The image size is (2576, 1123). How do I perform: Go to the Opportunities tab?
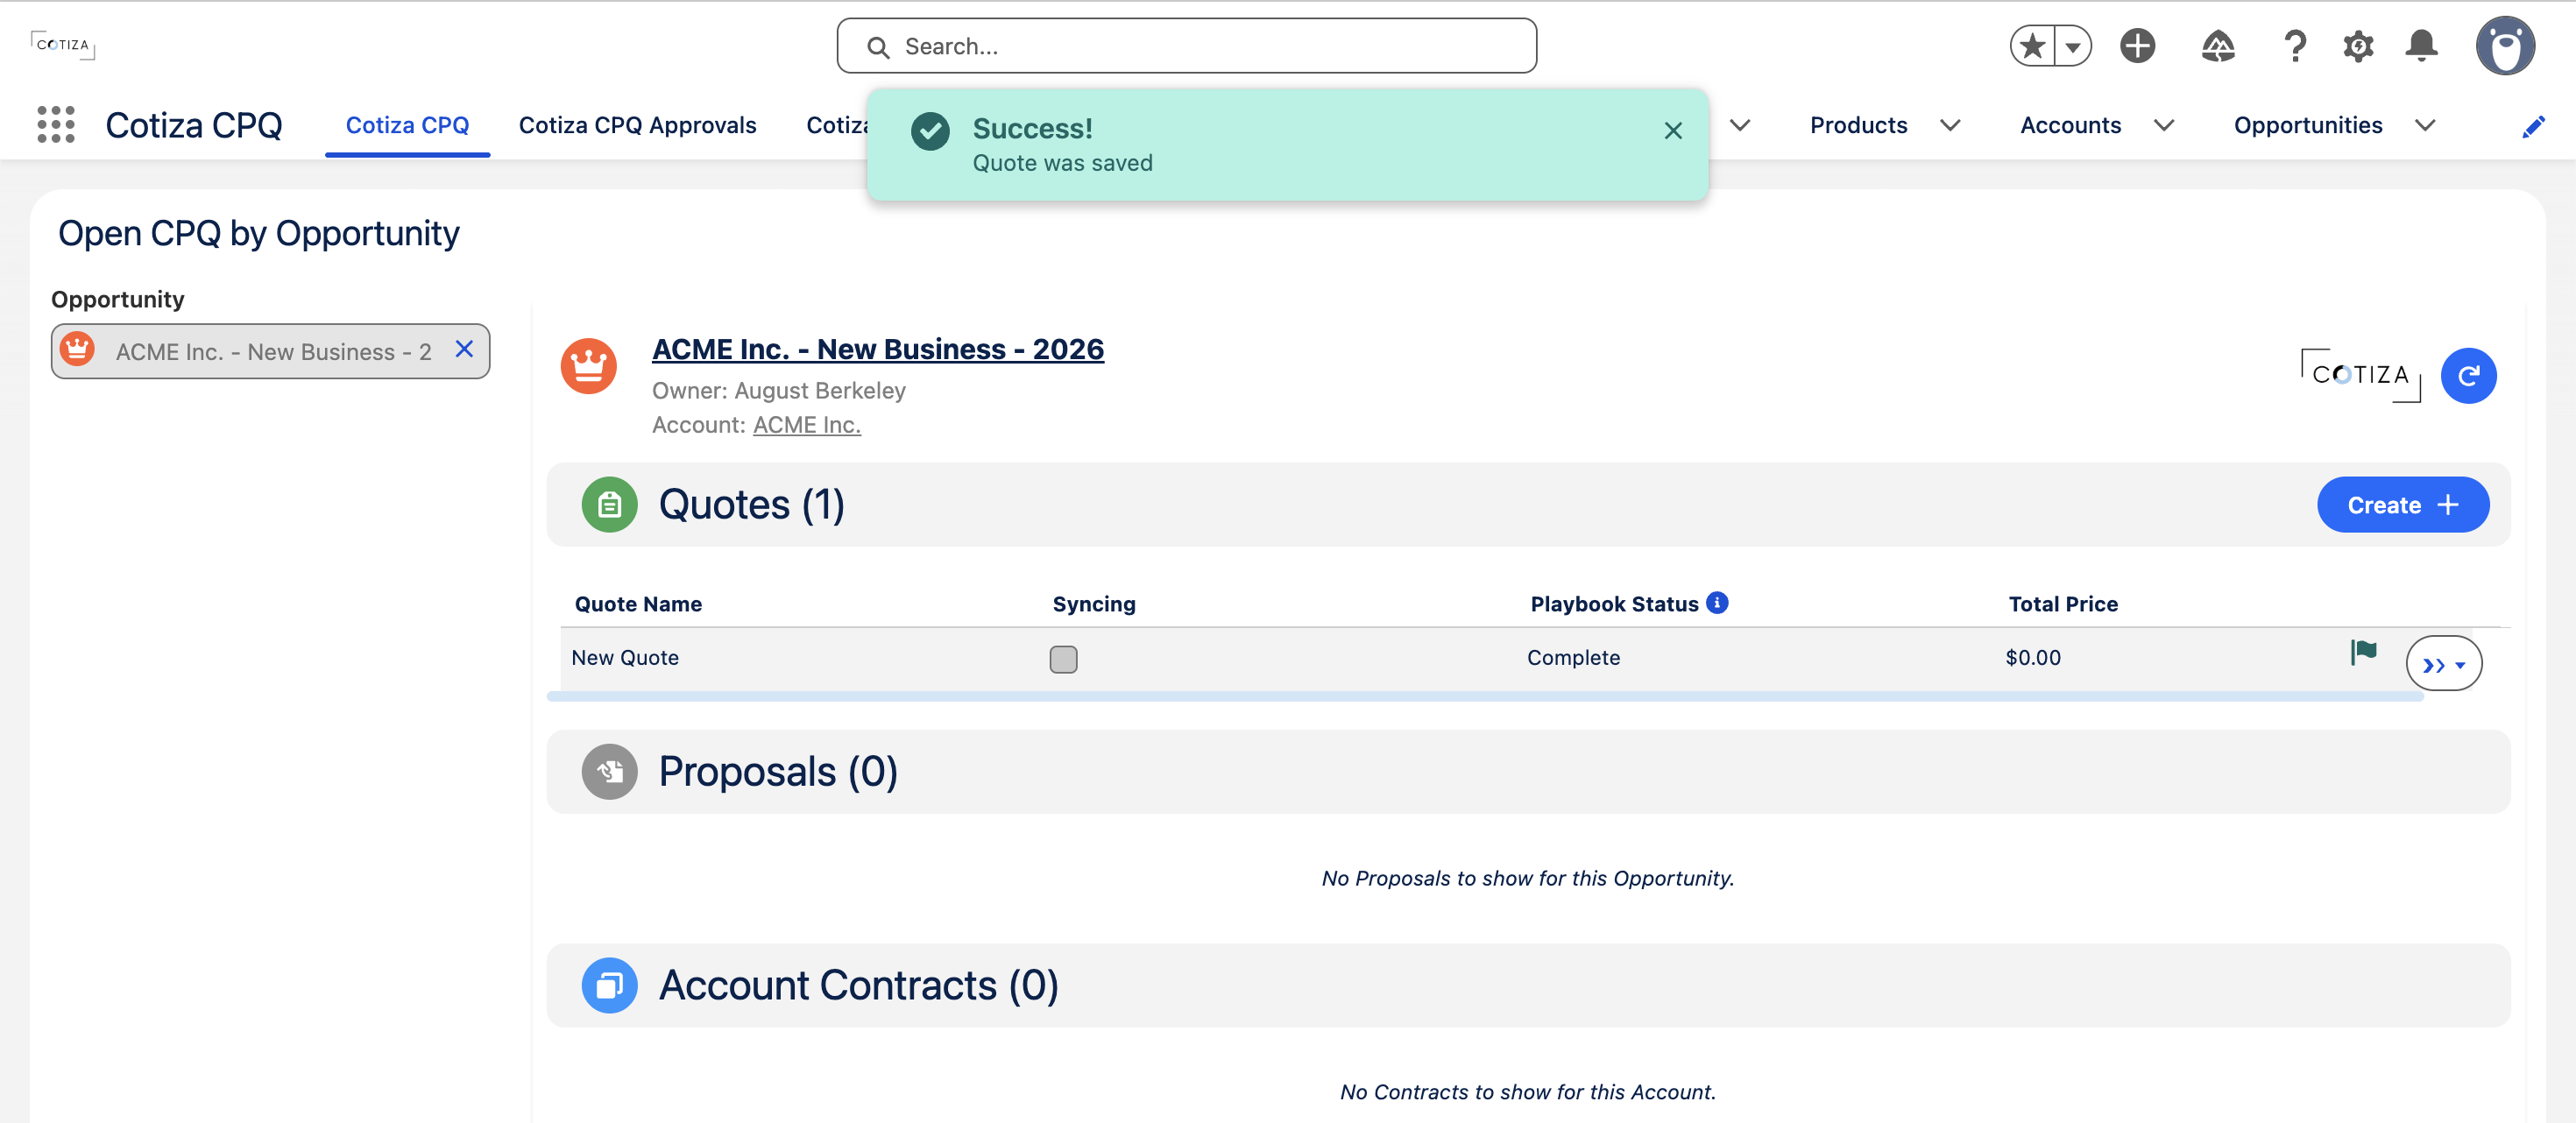coord(2308,125)
